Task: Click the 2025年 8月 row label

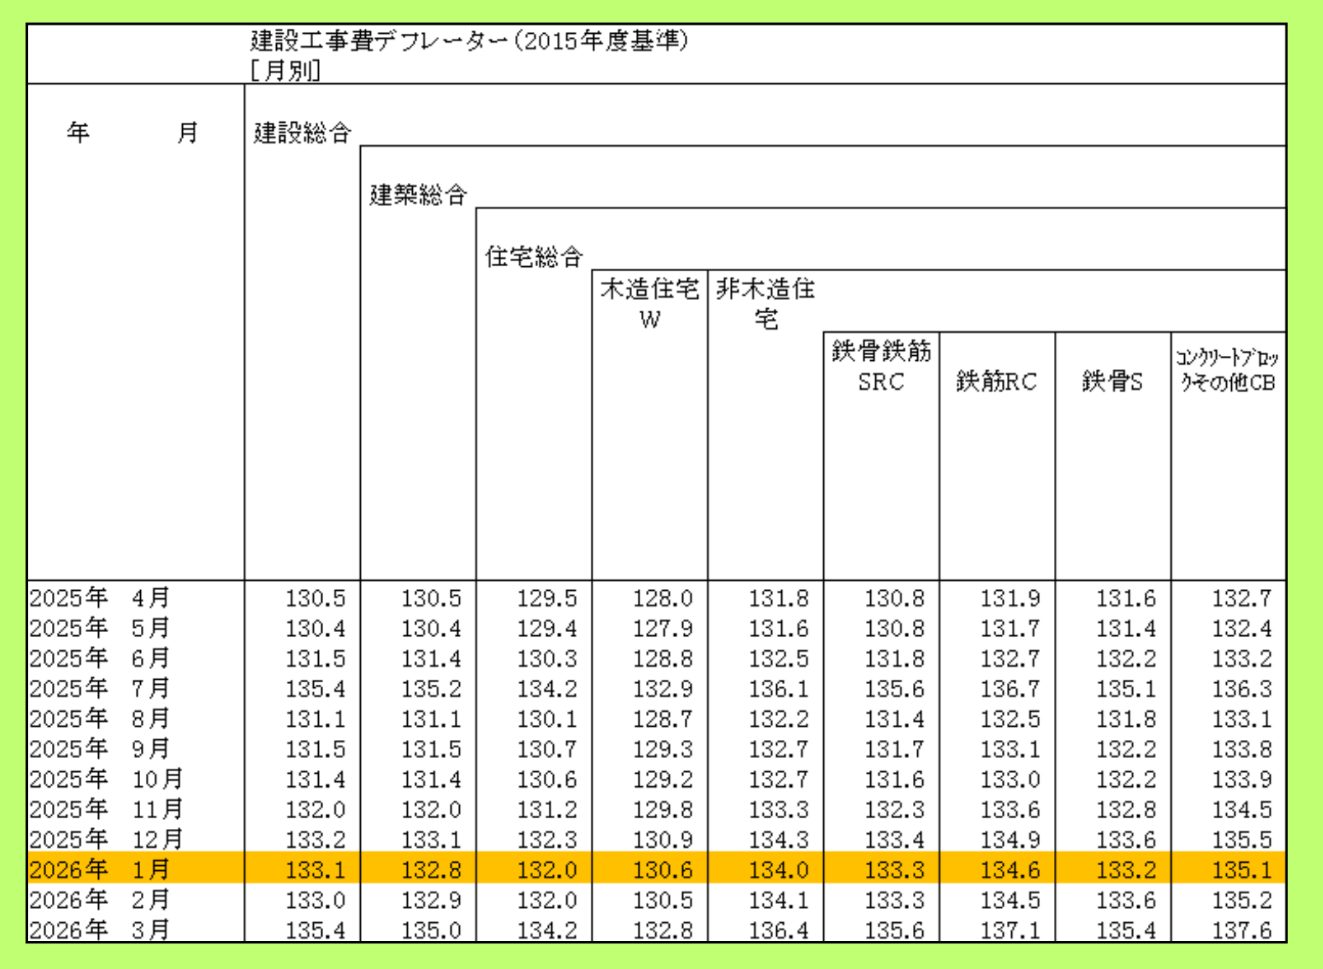Action: click(x=100, y=718)
